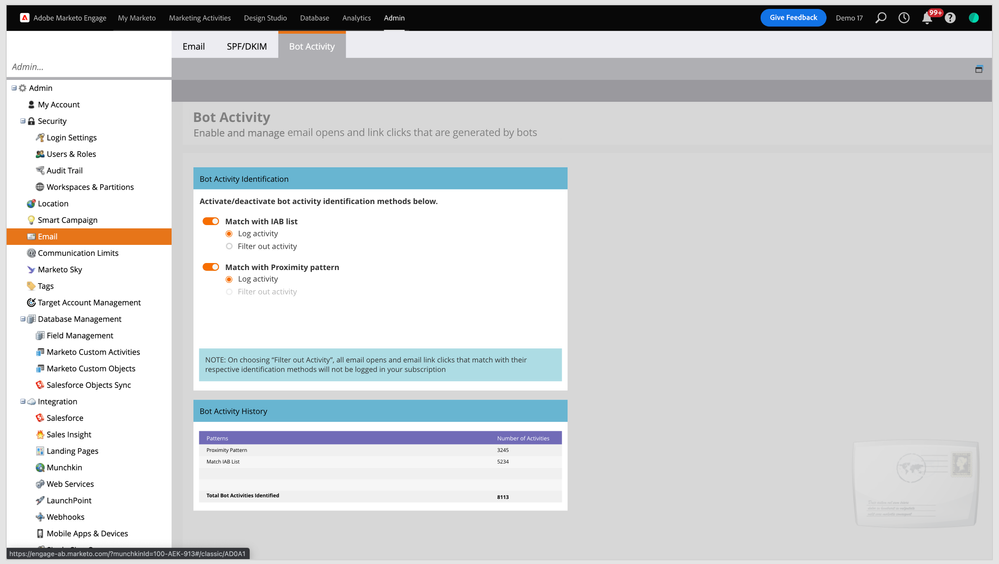Click the Location globe icon
This screenshot has width=999, height=564.
pos(31,203)
